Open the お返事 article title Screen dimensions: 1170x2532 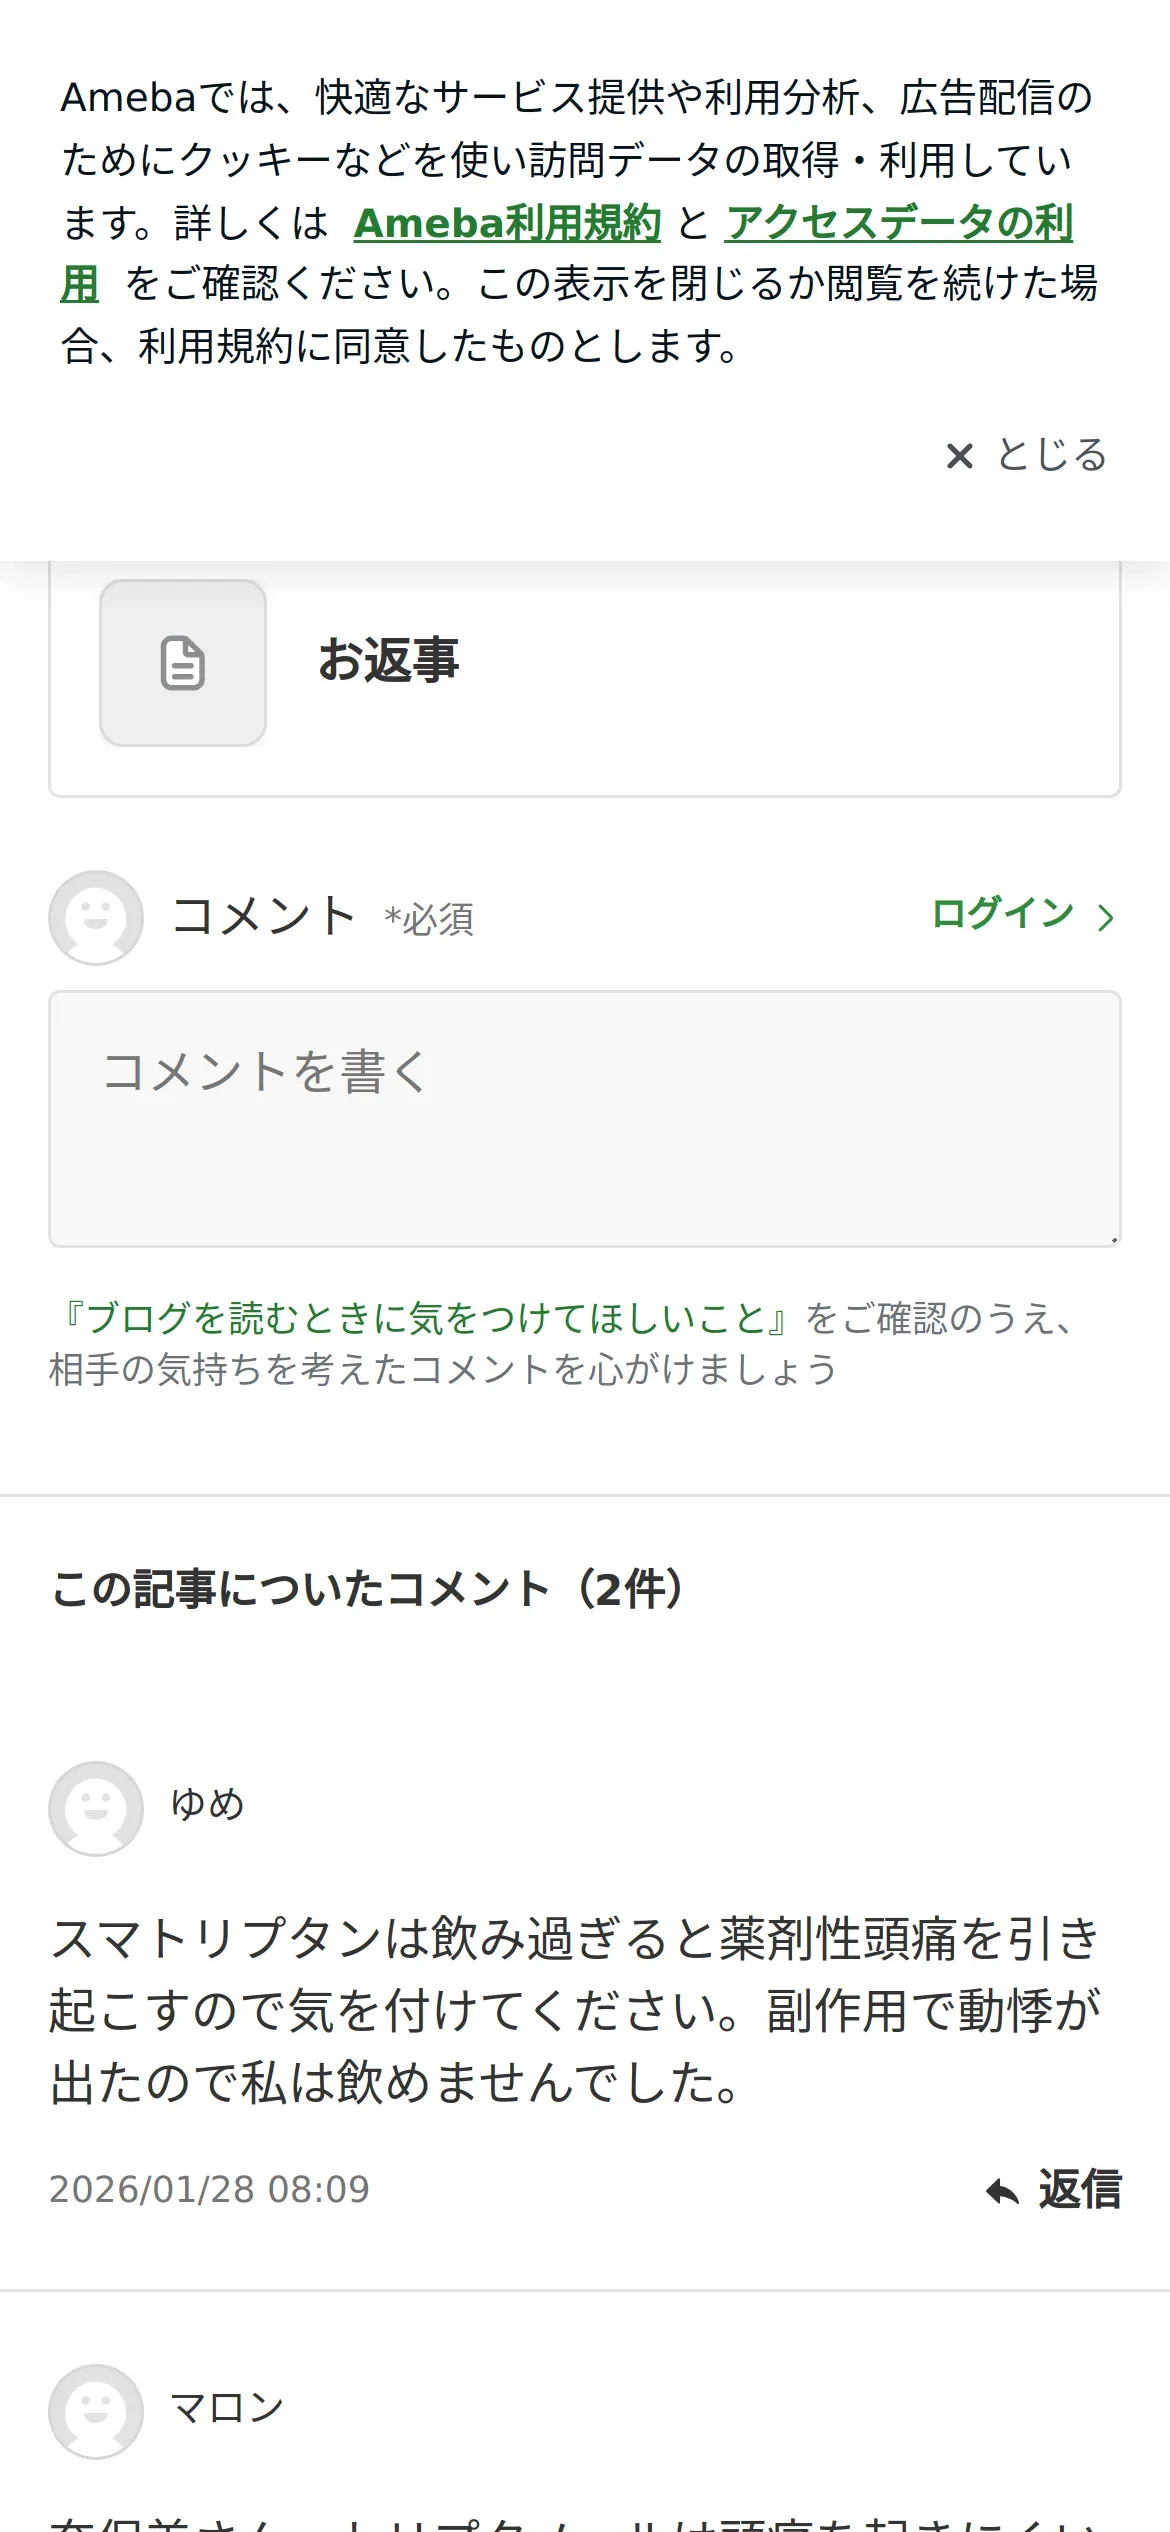(388, 660)
